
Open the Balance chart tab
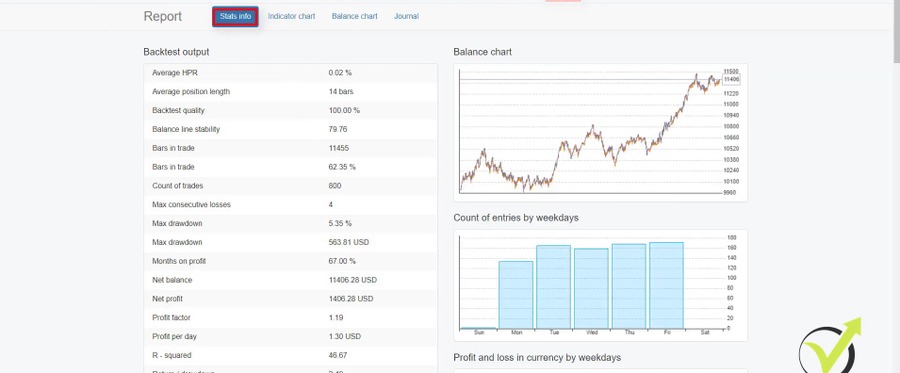click(355, 17)
